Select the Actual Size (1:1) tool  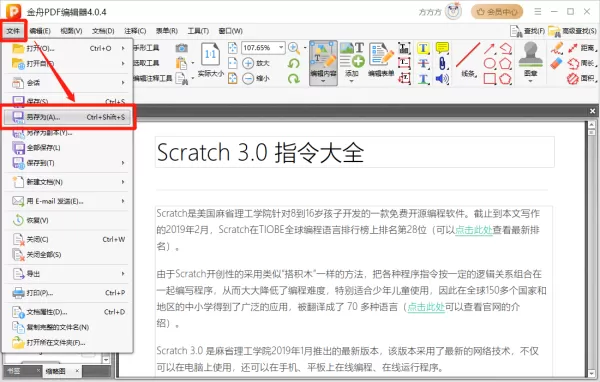pos(210,59)
